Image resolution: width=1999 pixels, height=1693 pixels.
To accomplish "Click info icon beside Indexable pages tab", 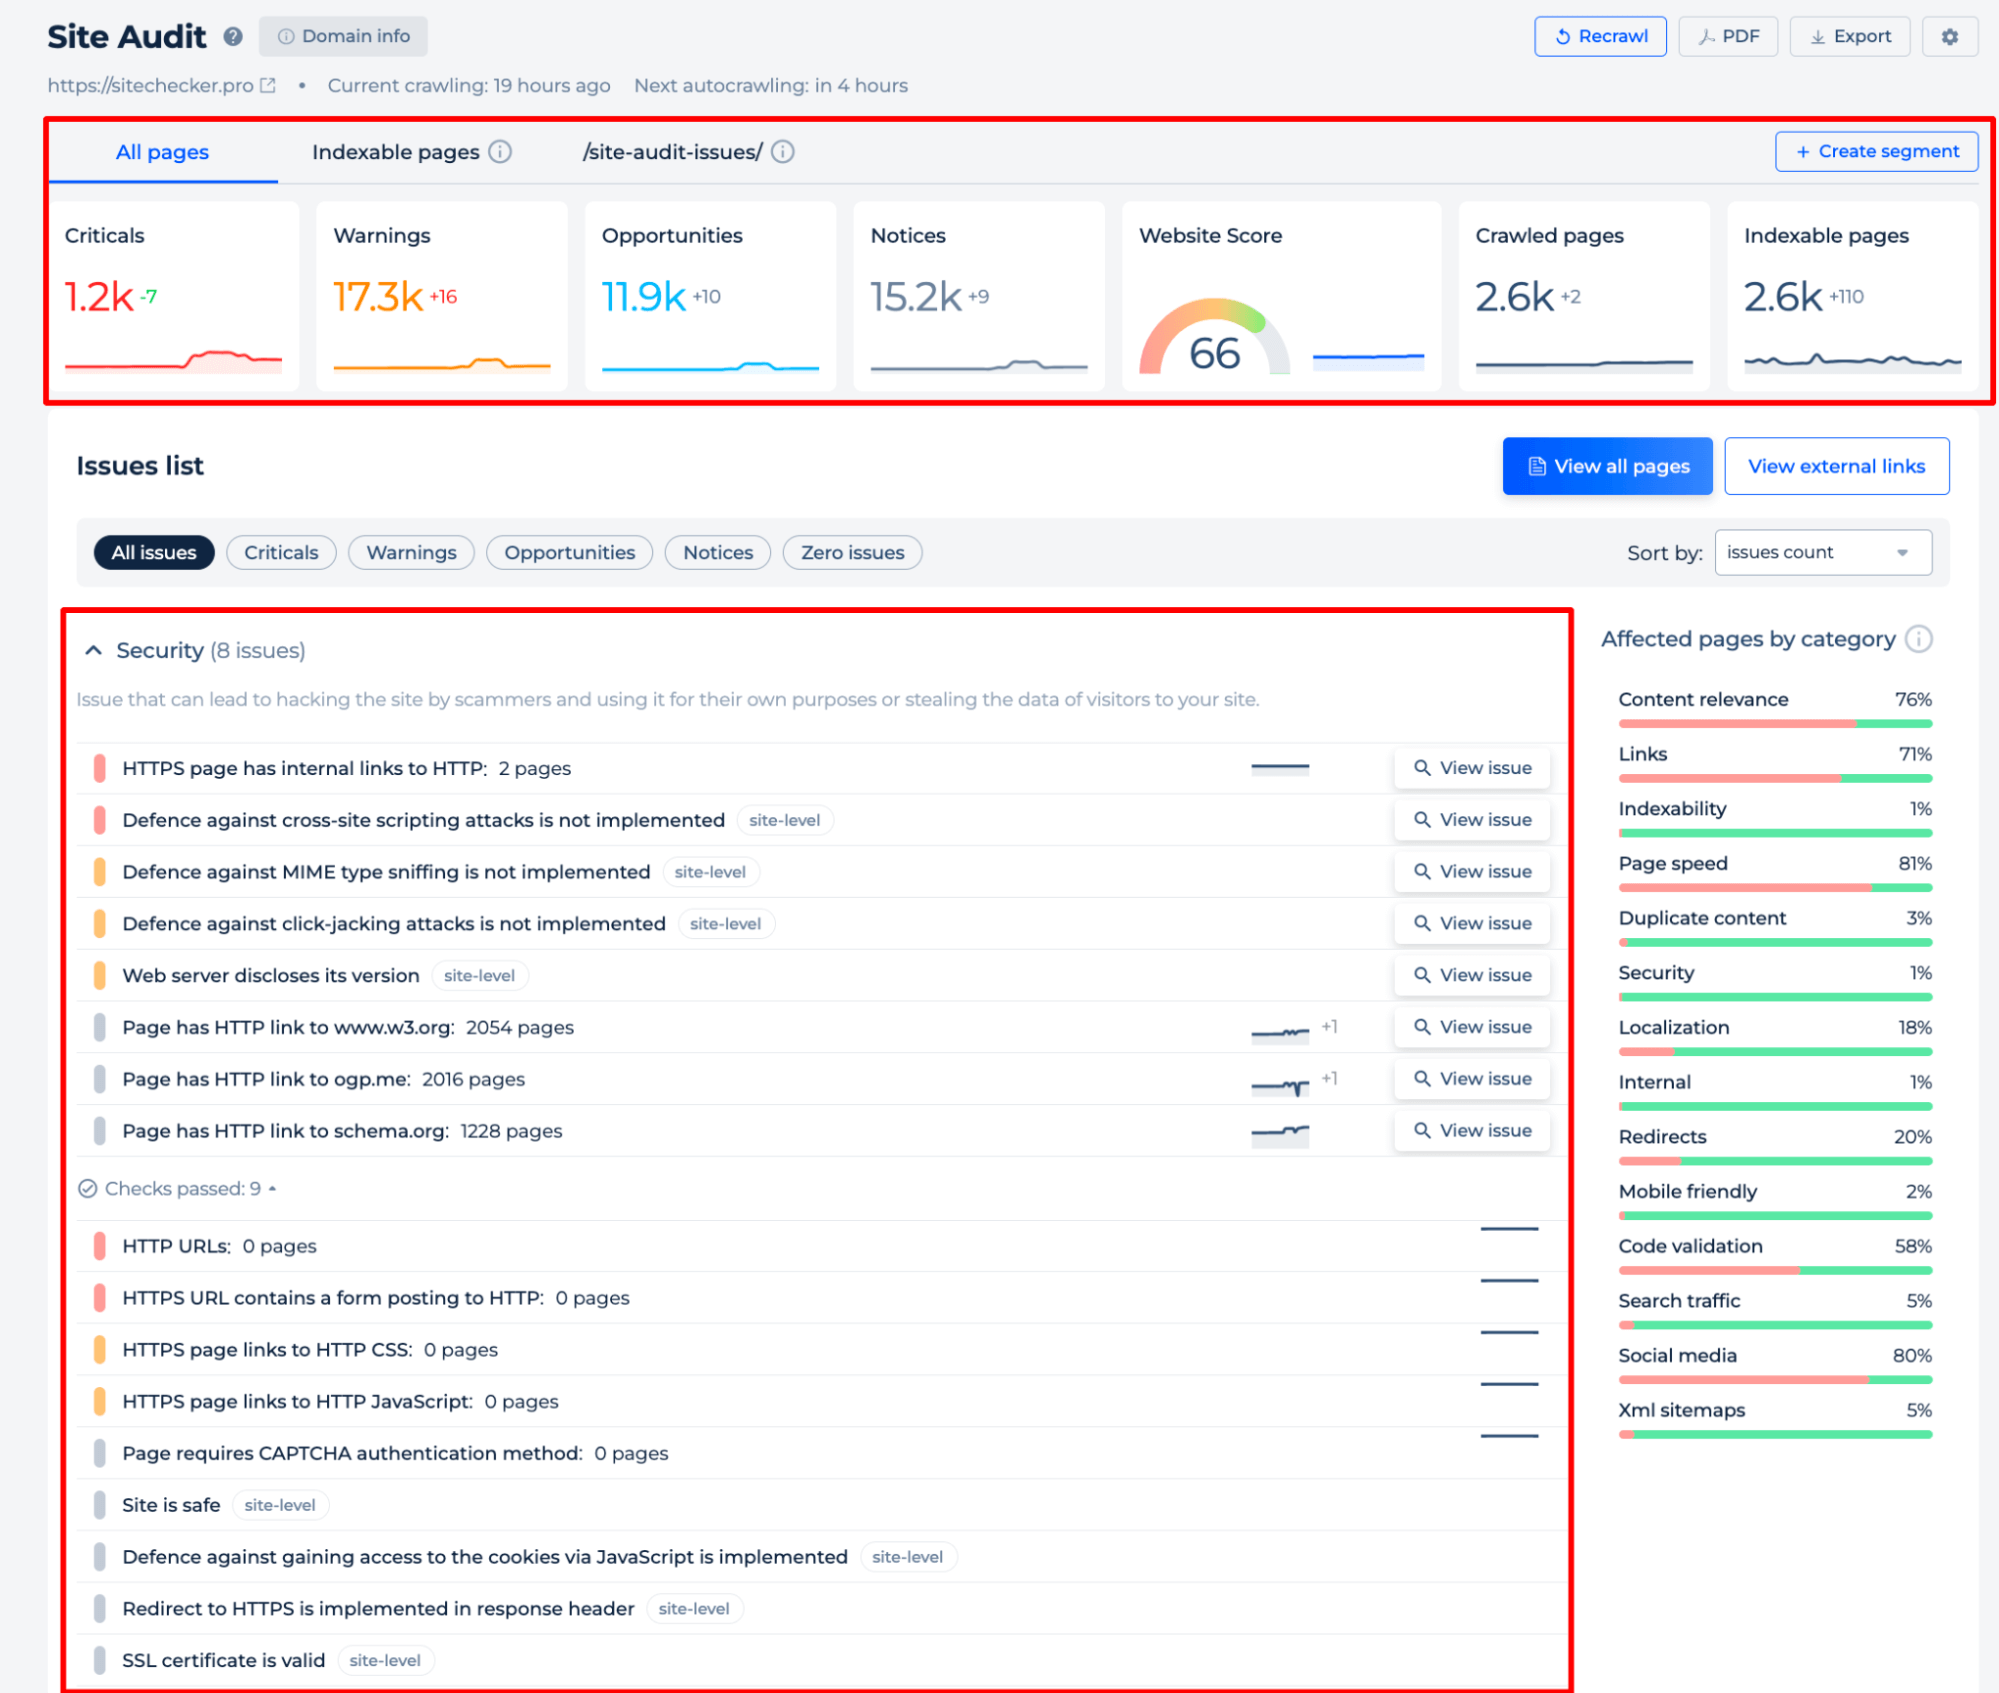I will (500, 152).
